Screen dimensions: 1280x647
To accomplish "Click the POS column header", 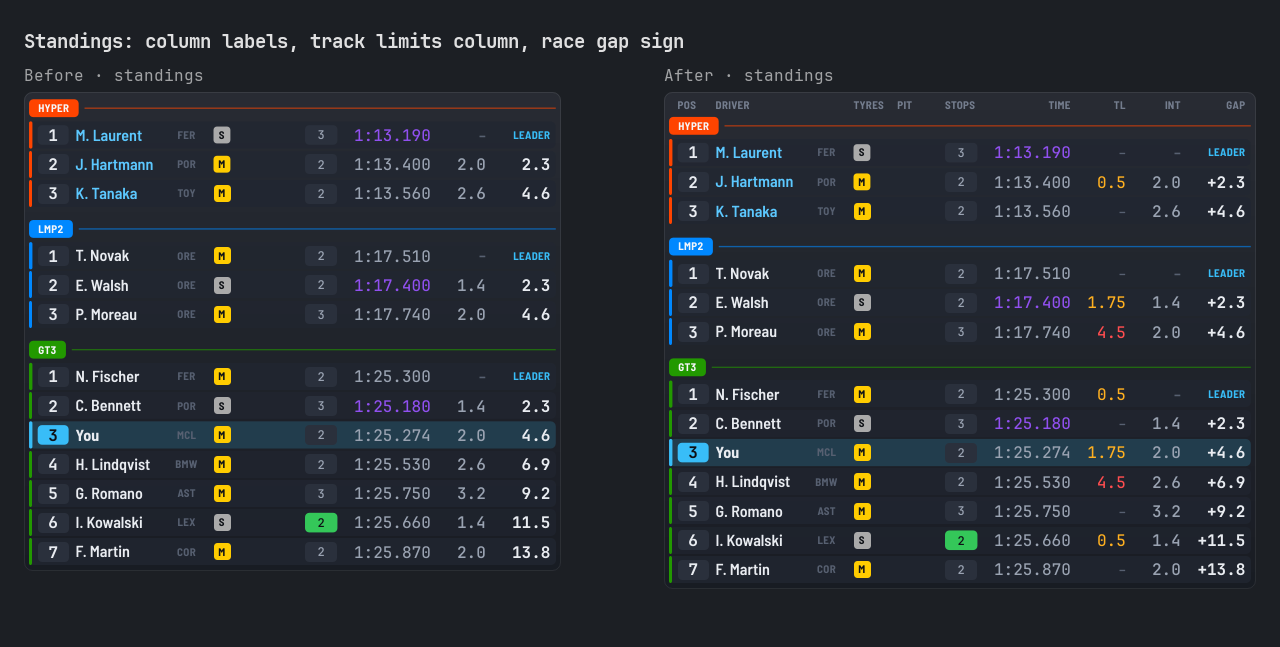I will tap(687, 106).
